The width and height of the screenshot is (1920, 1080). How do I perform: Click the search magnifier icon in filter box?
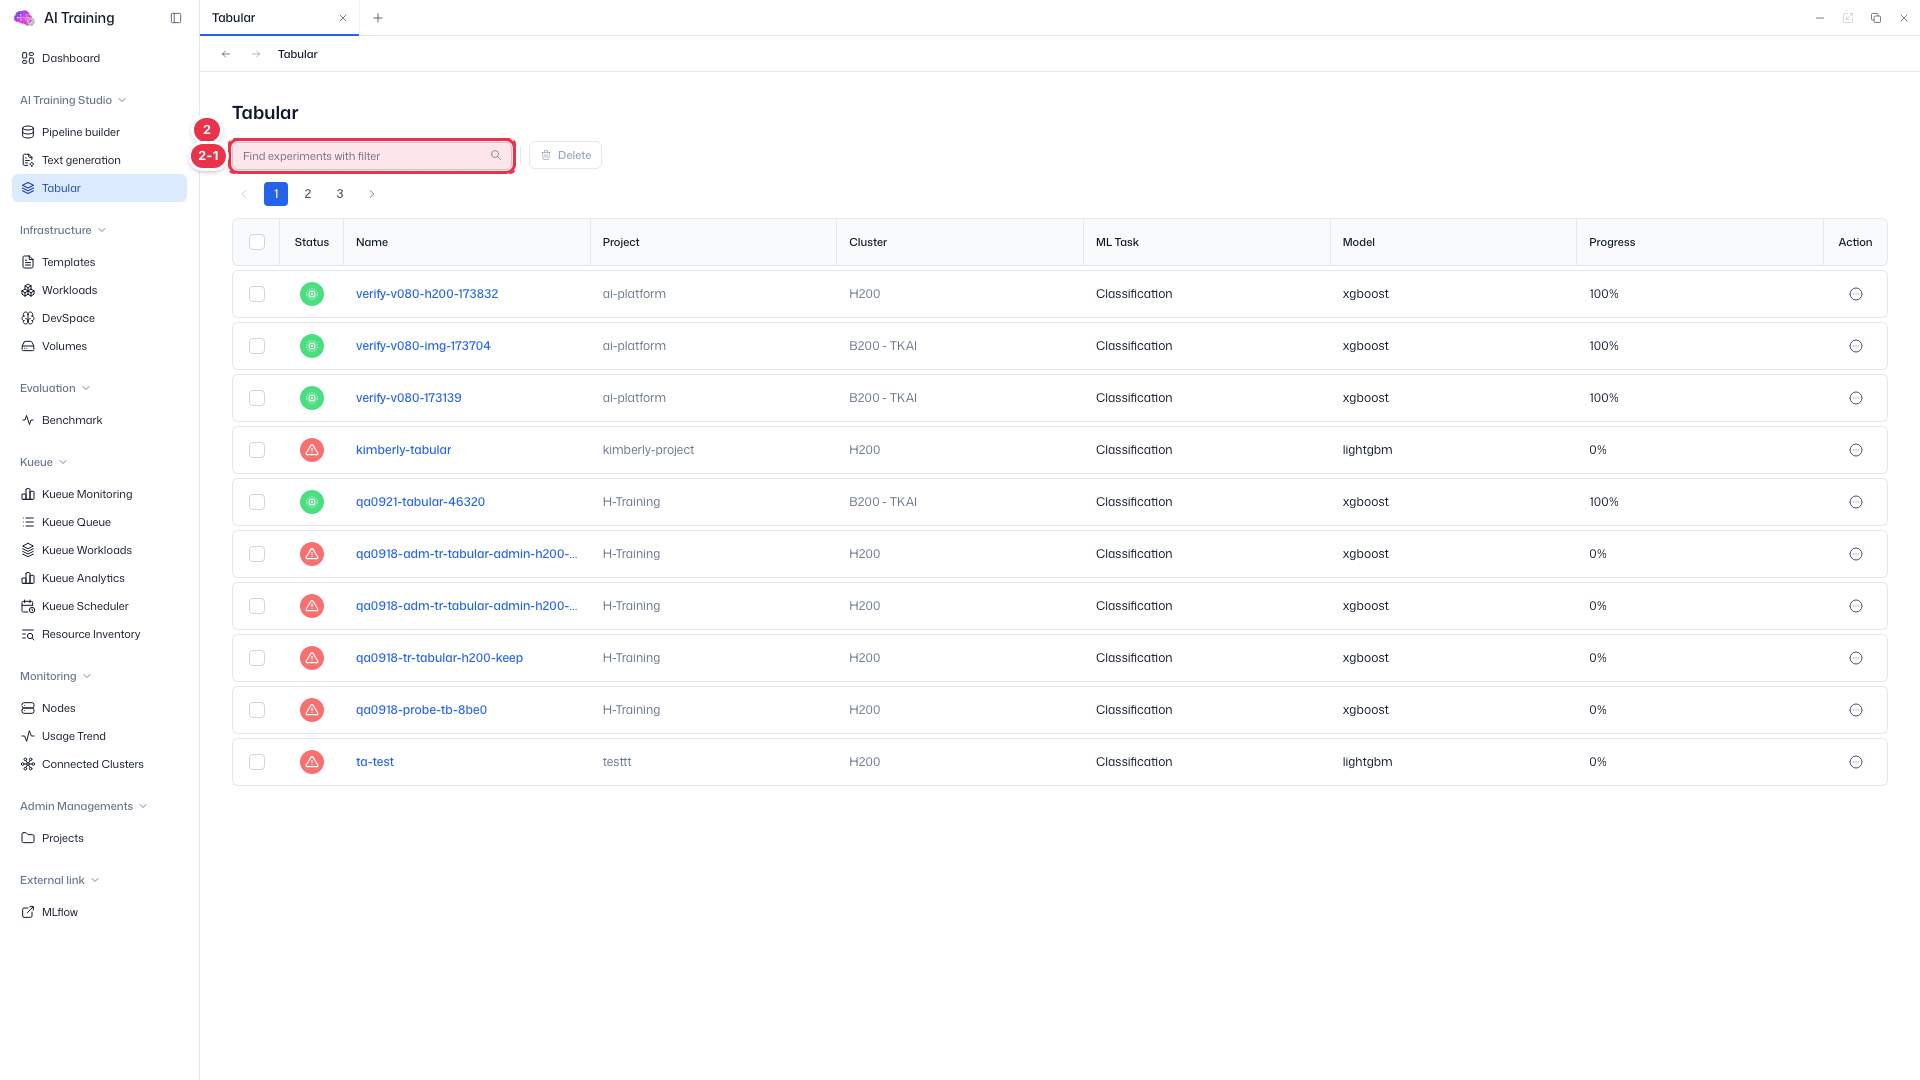point(496,155)
